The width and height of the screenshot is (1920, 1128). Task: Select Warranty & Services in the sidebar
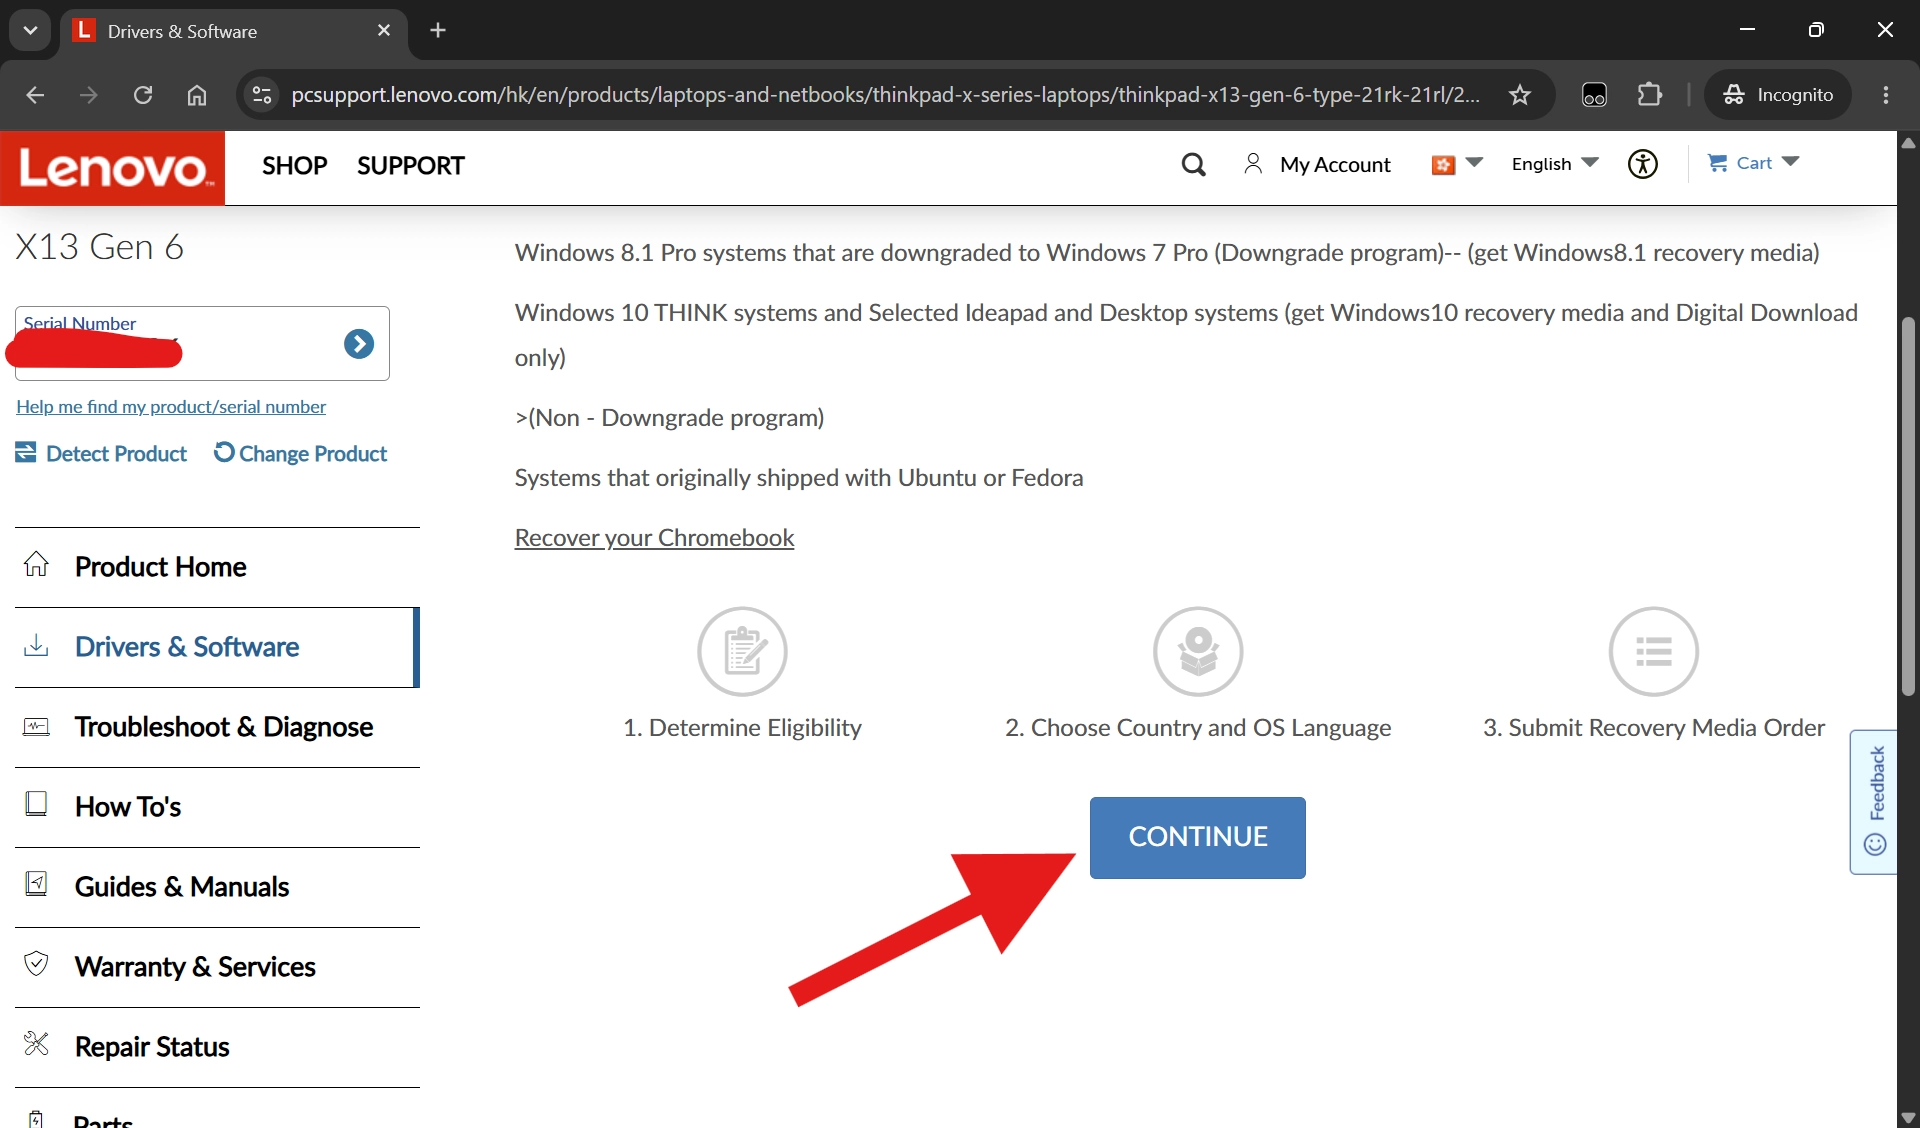[x=217, y=967]
